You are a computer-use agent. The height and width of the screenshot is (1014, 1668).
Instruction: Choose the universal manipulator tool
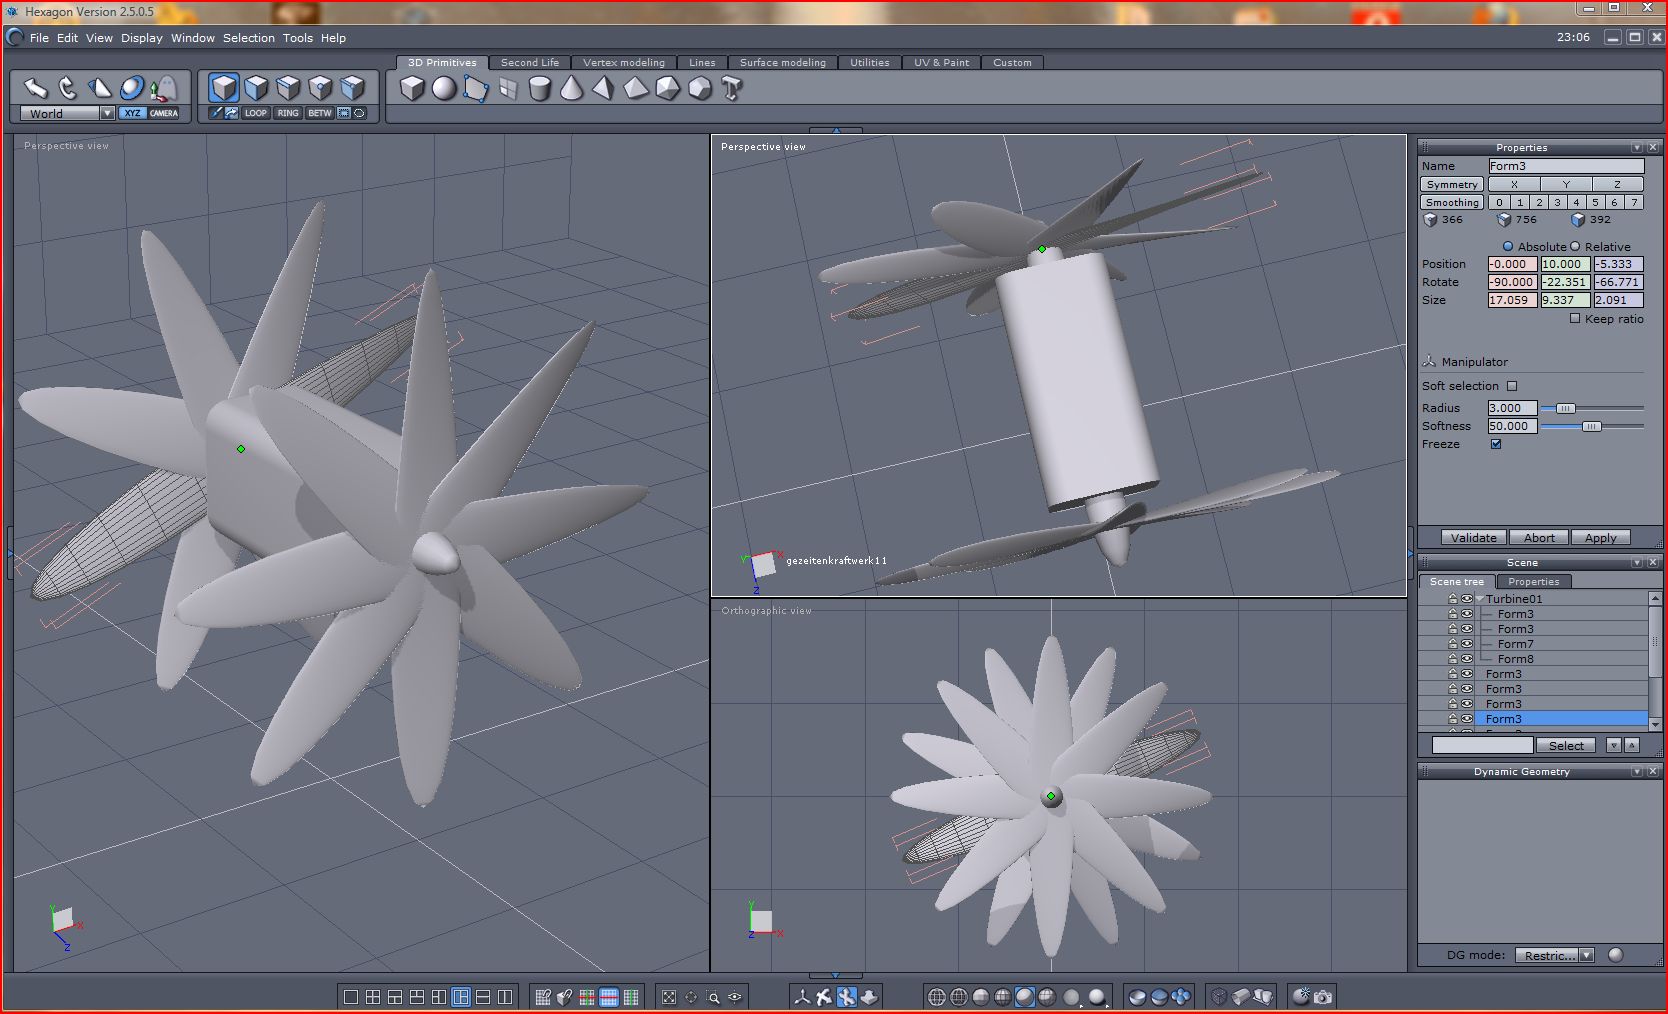(x=132, y=88)
